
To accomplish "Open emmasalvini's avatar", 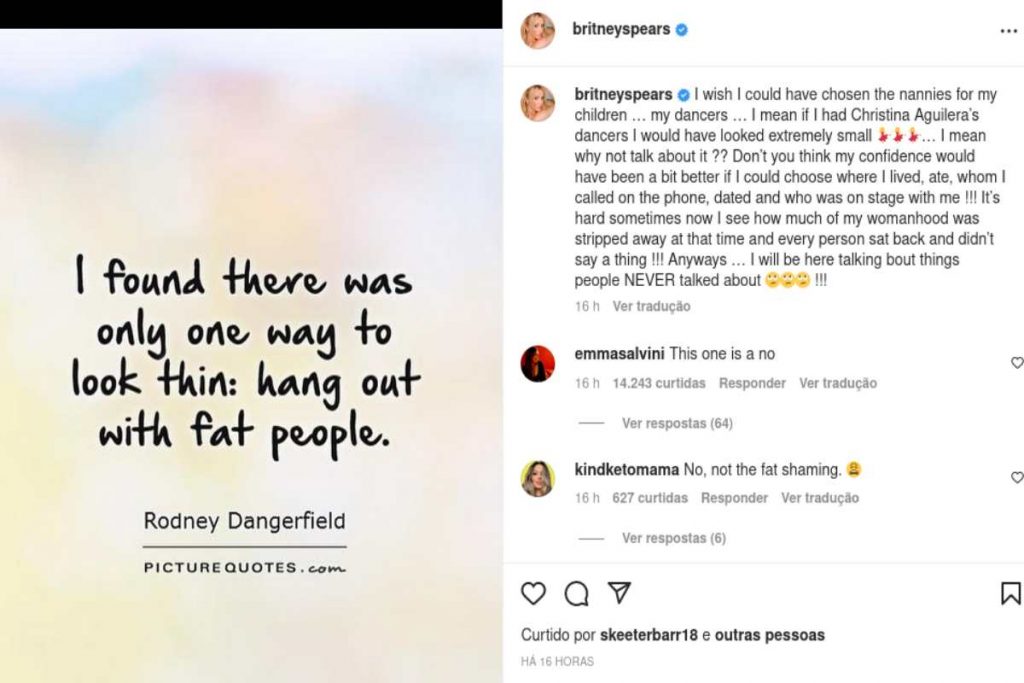I will pyautogui.click(x=537, y=363).
